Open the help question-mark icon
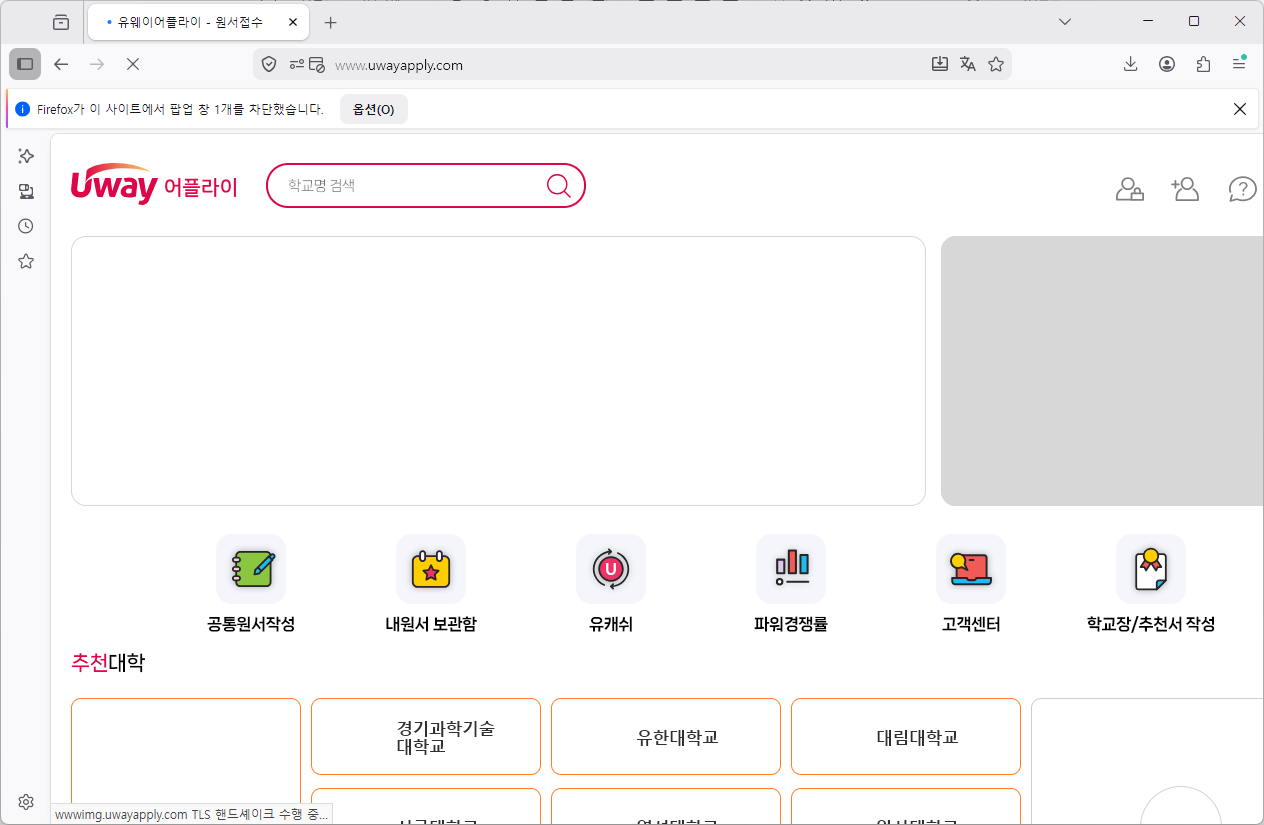Screen dimensions: 1264x825 pyautogui.click(x=1242, y=189)
